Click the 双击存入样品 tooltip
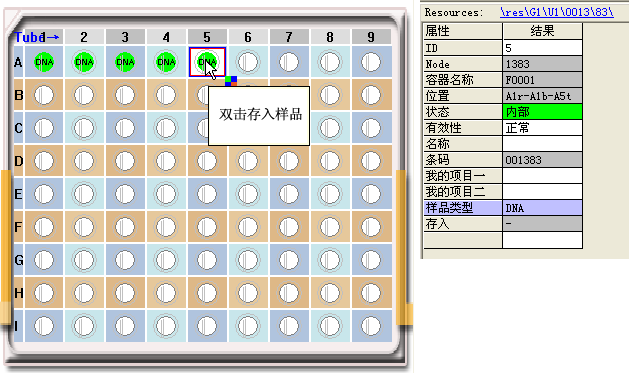This screenshot has height=373, width=639. click(259, 116)
